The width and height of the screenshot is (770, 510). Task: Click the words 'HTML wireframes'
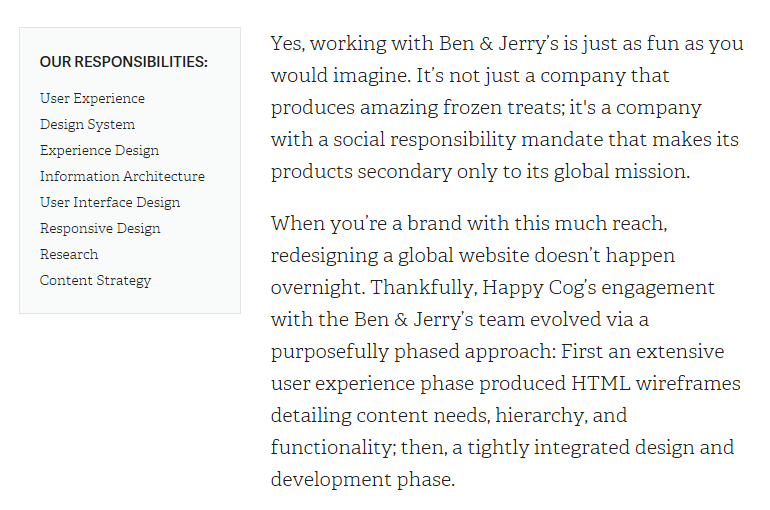[656, 383]
